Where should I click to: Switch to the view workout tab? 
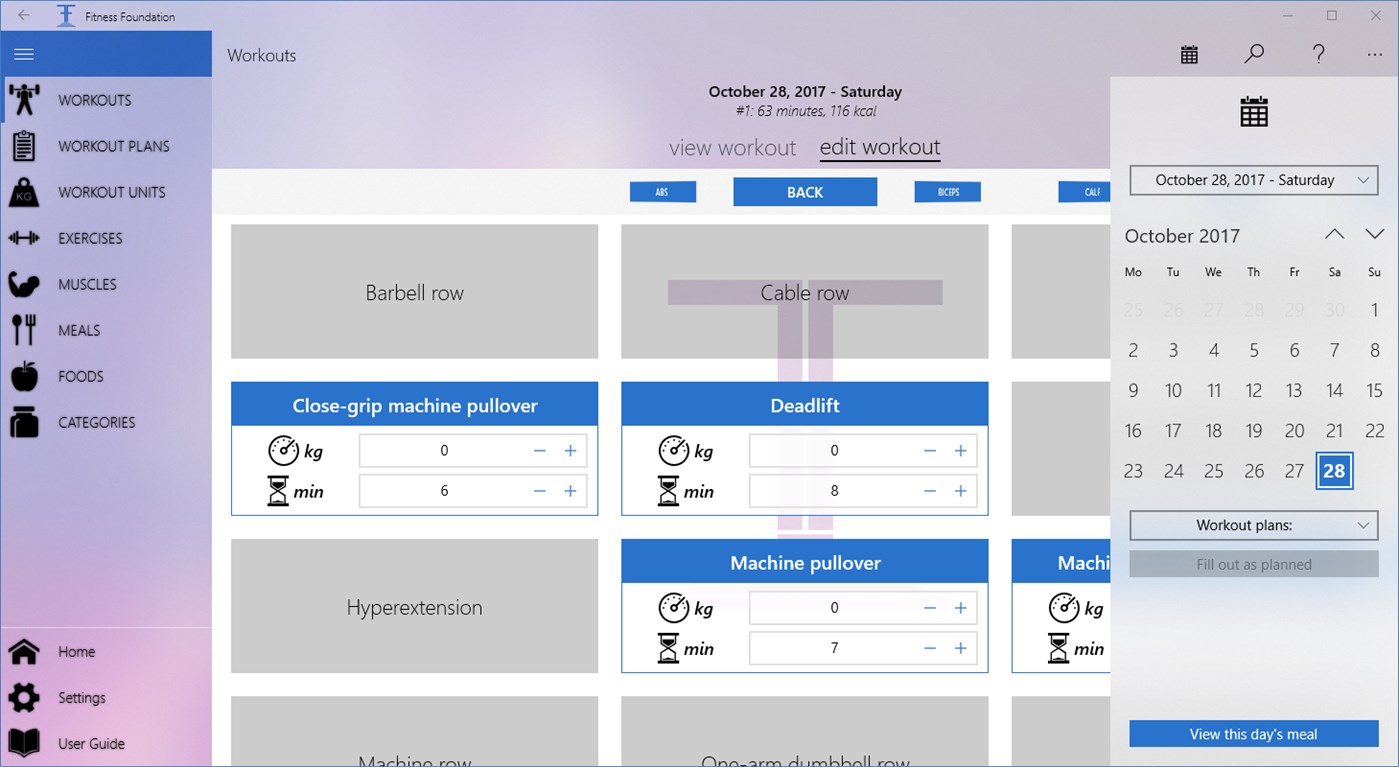[732, 147]
